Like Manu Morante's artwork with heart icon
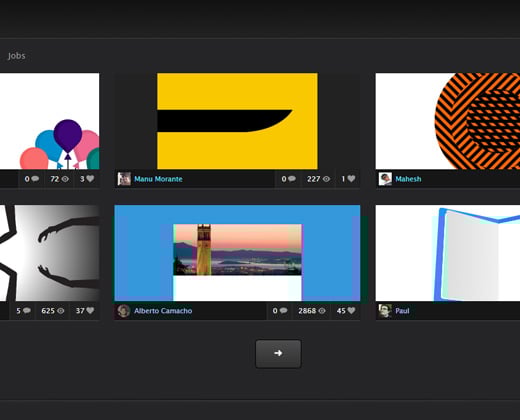The image size is (520, 420). (351, 179)
